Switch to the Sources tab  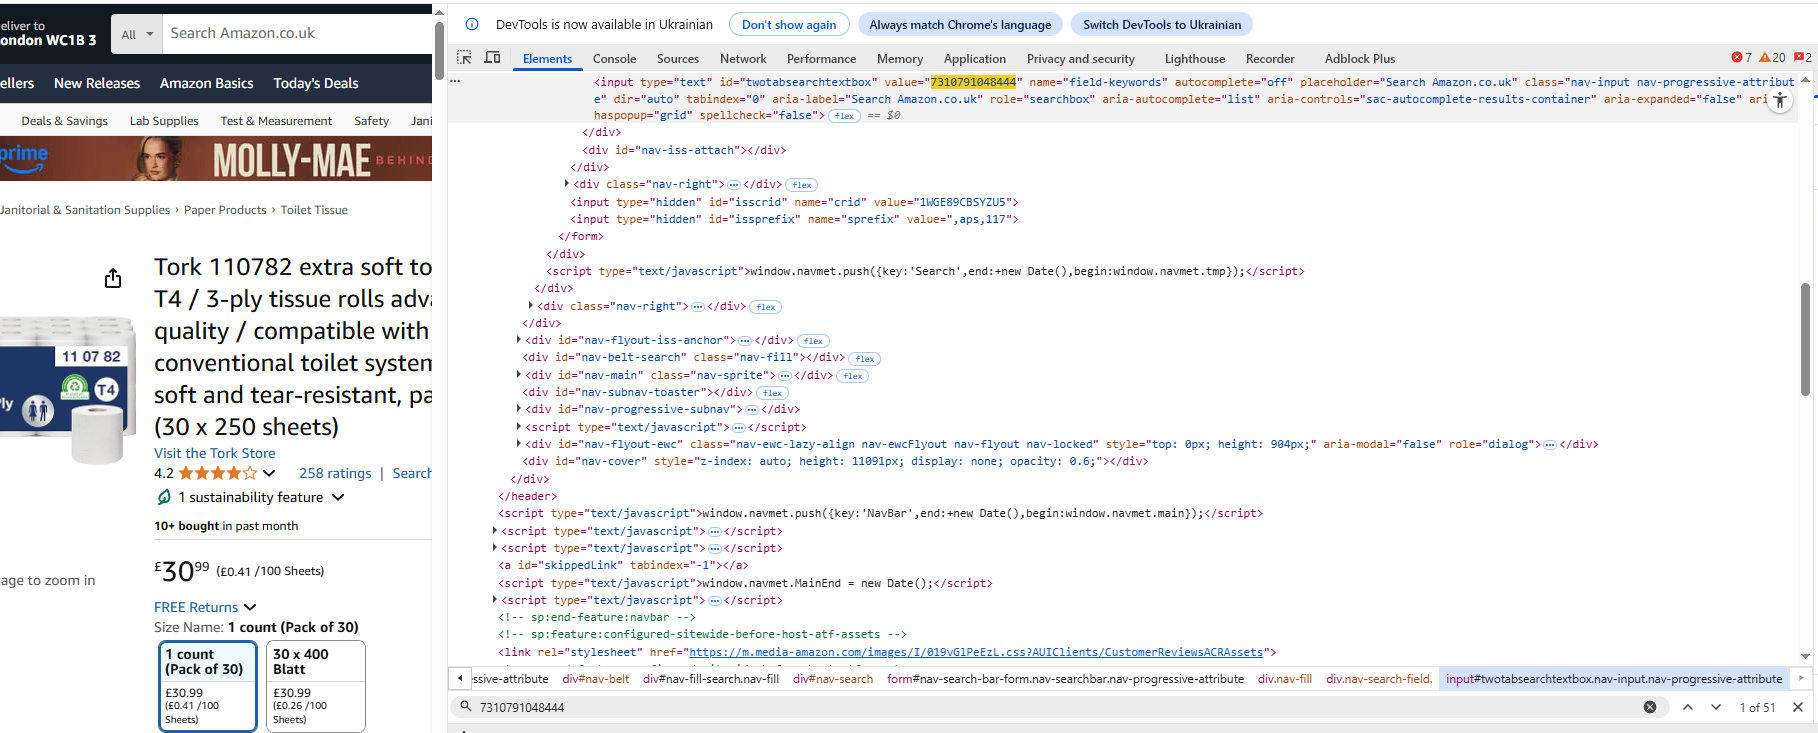(678, 59)
